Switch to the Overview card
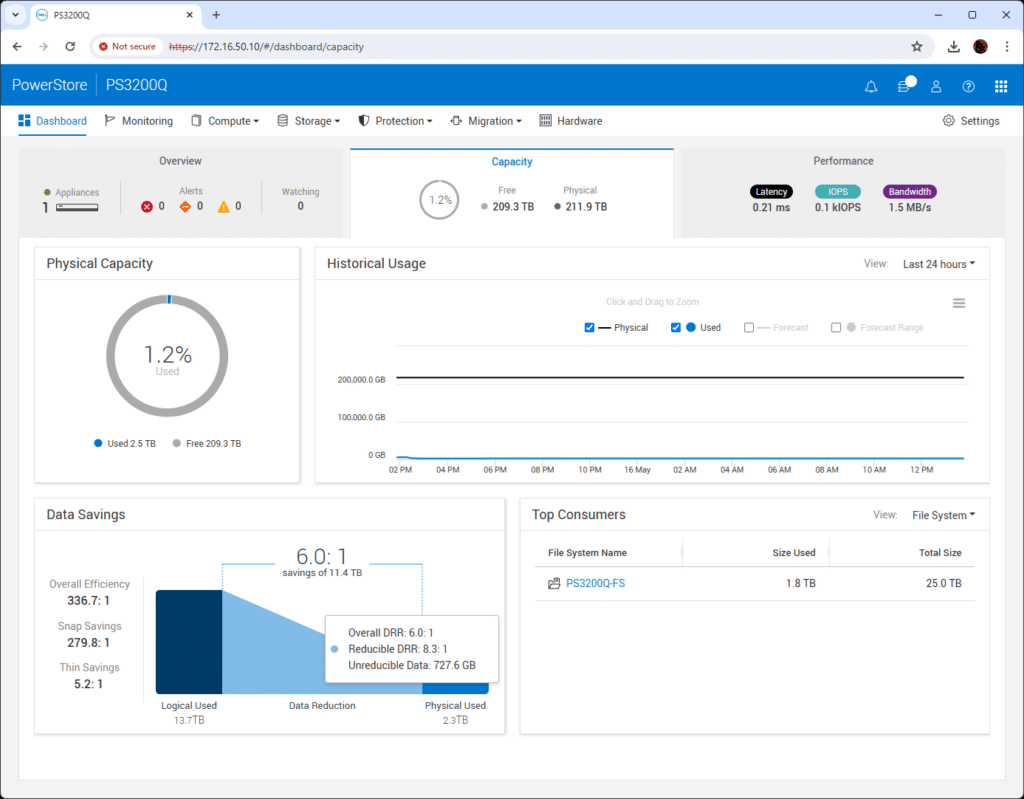1024x799 pixels. click(x=180, y=193)
